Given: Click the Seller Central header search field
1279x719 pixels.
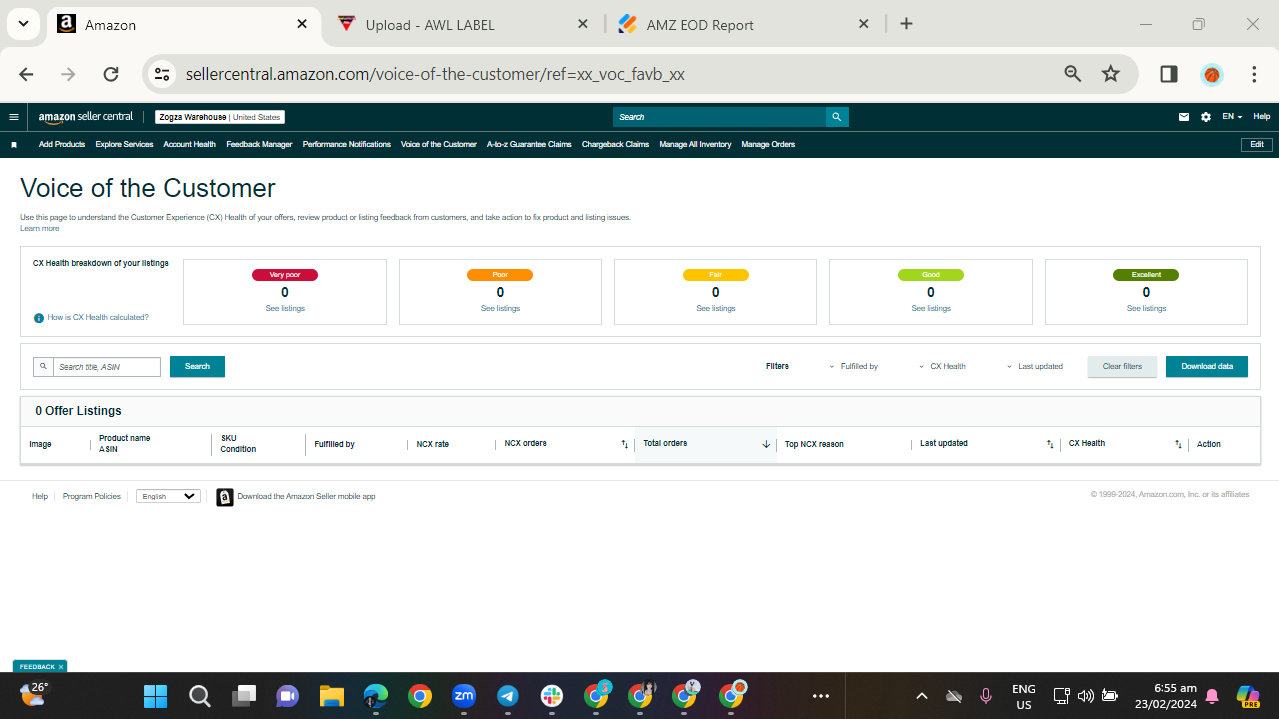Looking at the screenshot, I should (720, 117).
